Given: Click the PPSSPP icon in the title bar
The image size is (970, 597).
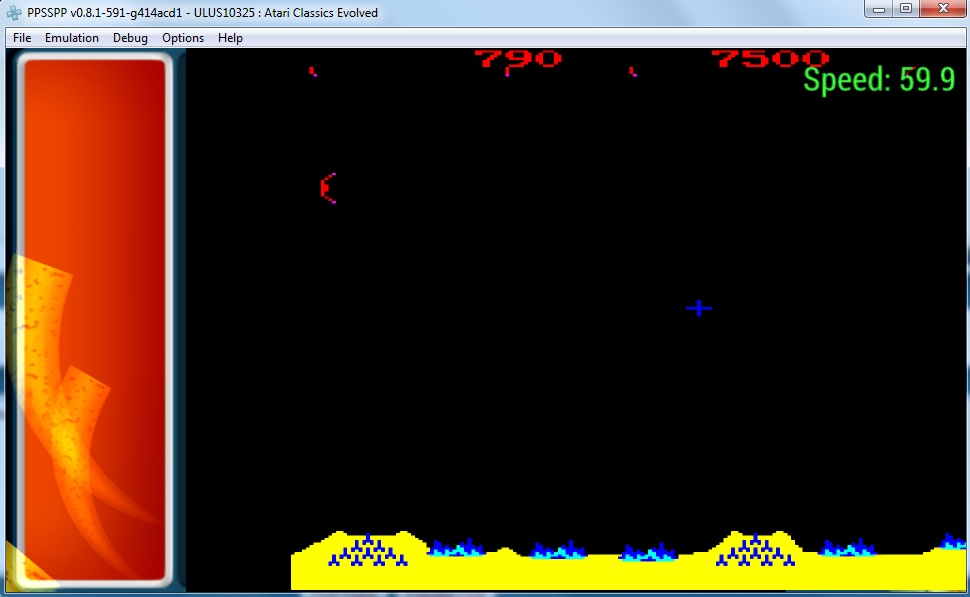Looking at the screenshot, I should (x=14, y=13).
